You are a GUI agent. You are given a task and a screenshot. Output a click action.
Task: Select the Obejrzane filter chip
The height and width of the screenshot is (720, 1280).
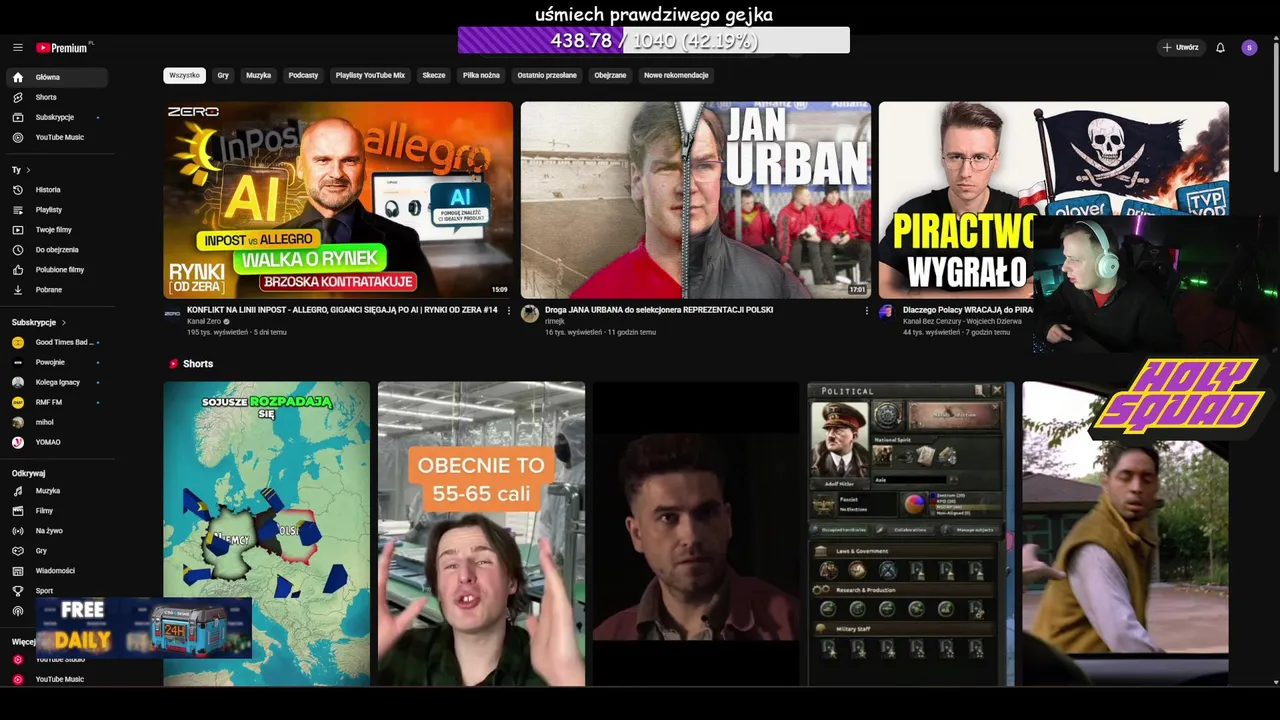610,75
